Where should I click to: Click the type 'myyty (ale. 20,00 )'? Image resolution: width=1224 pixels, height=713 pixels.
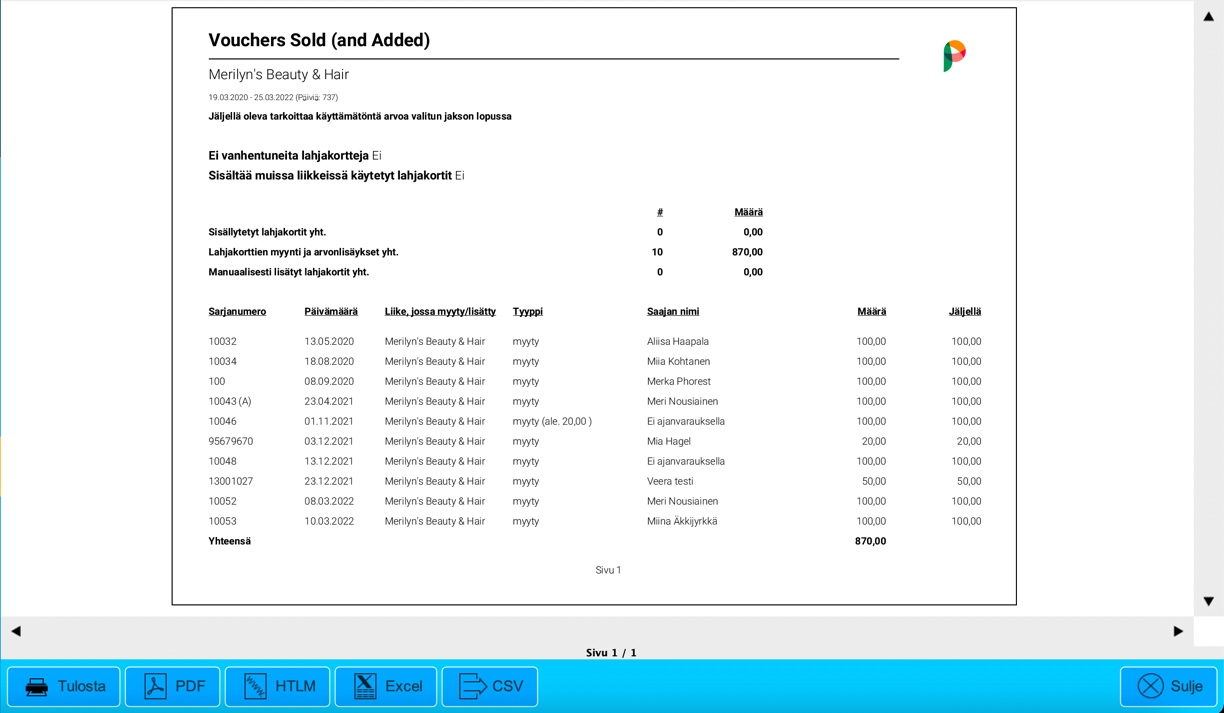[x=552, y=422]
